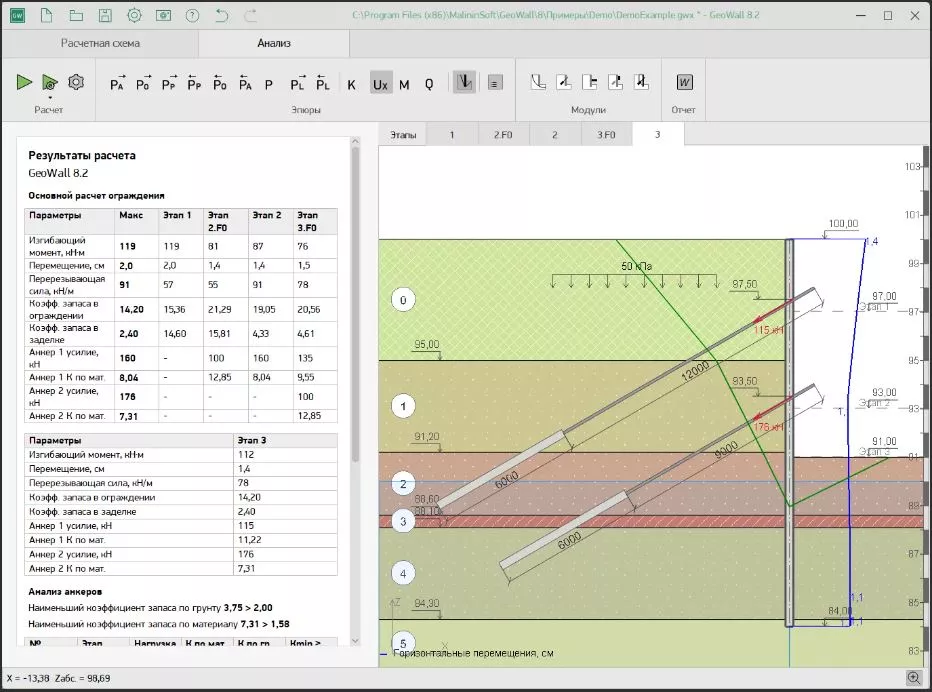
Task: Open the first module icon in Модули
Action: (x=537, y=83)
